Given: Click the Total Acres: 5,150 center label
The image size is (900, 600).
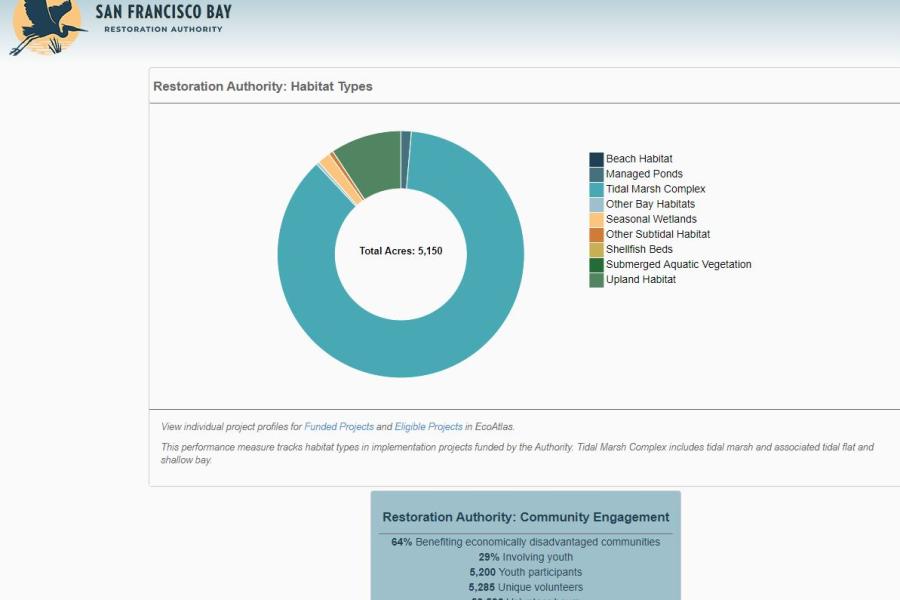Looking at the screenshot, I should [x=401, y=251].
